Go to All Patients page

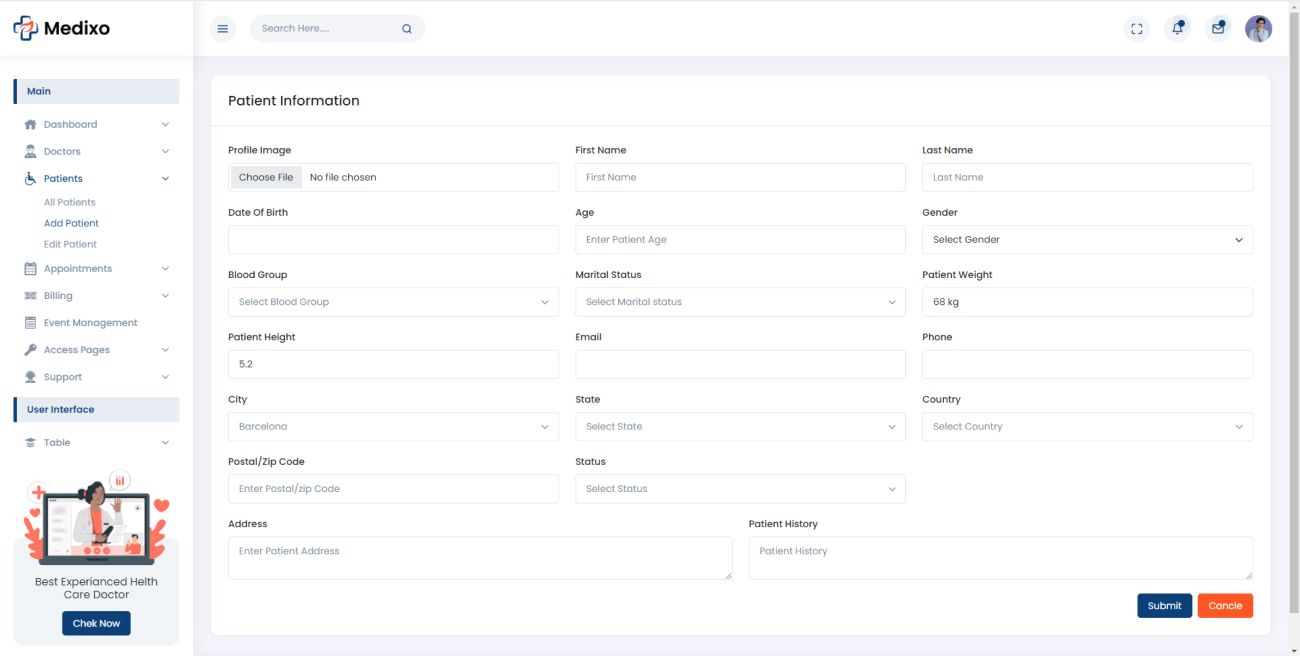(x=70, y=202)
